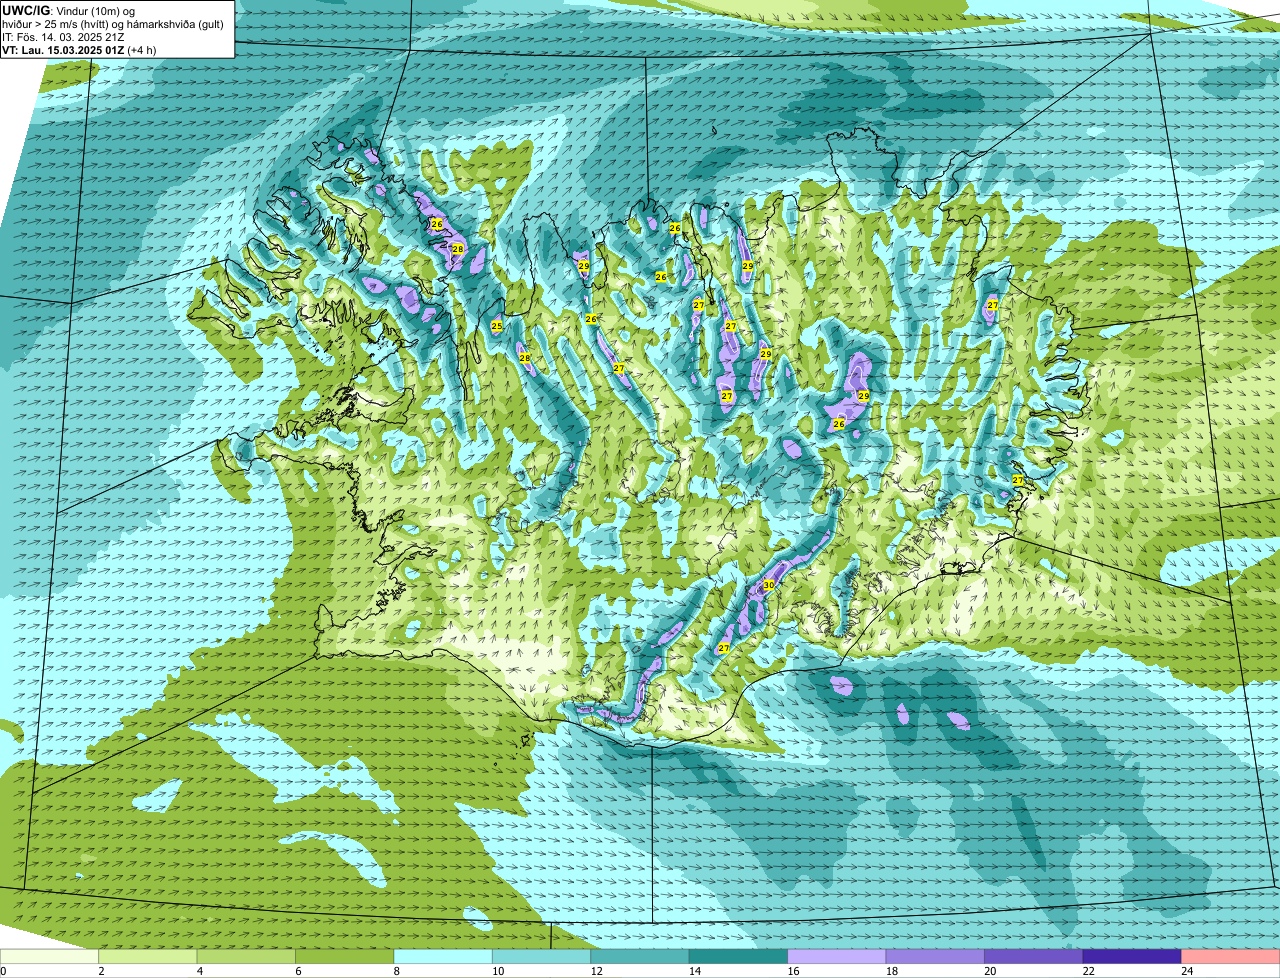This screenshot has height=978, width=1280.
Task: Pick the 4–6 m/s legend color block
Action: (247, 956)
